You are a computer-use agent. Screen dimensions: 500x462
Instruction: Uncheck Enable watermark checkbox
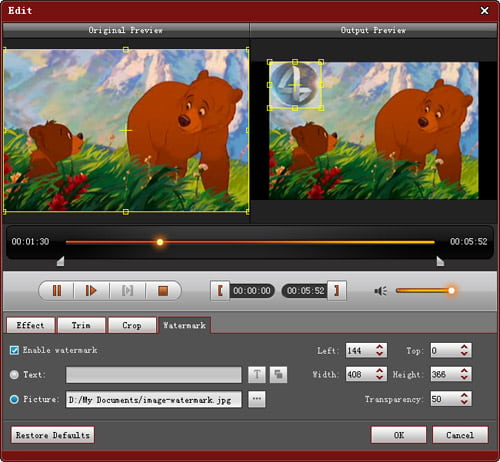click(x=14, y=350)
